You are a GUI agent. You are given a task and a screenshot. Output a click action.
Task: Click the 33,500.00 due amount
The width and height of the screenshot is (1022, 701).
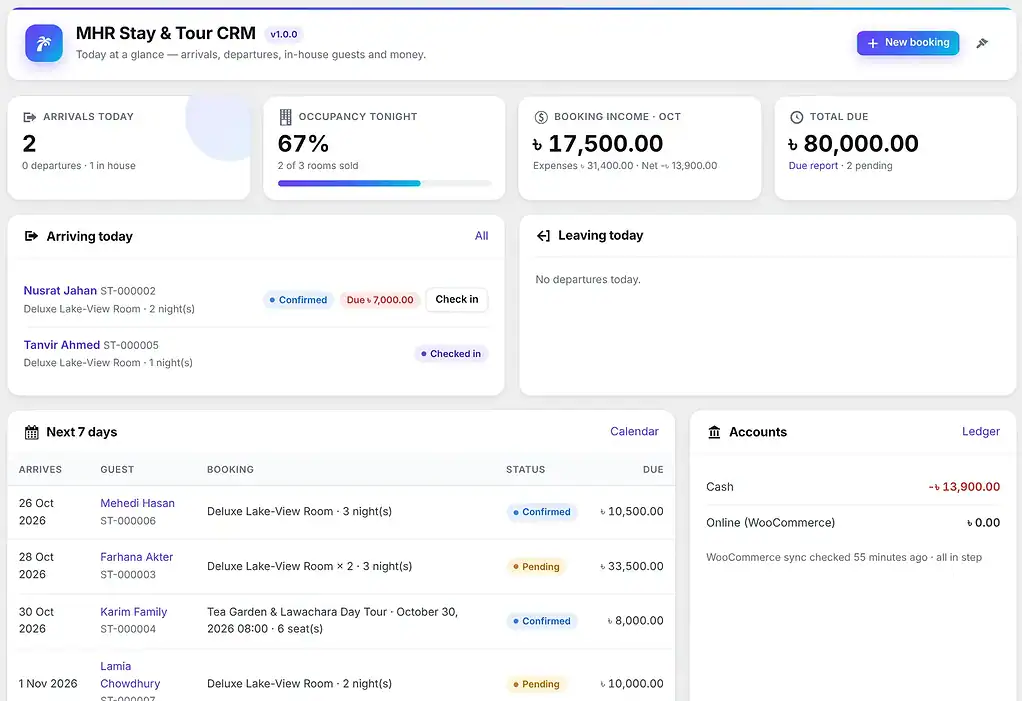[632, 566]
